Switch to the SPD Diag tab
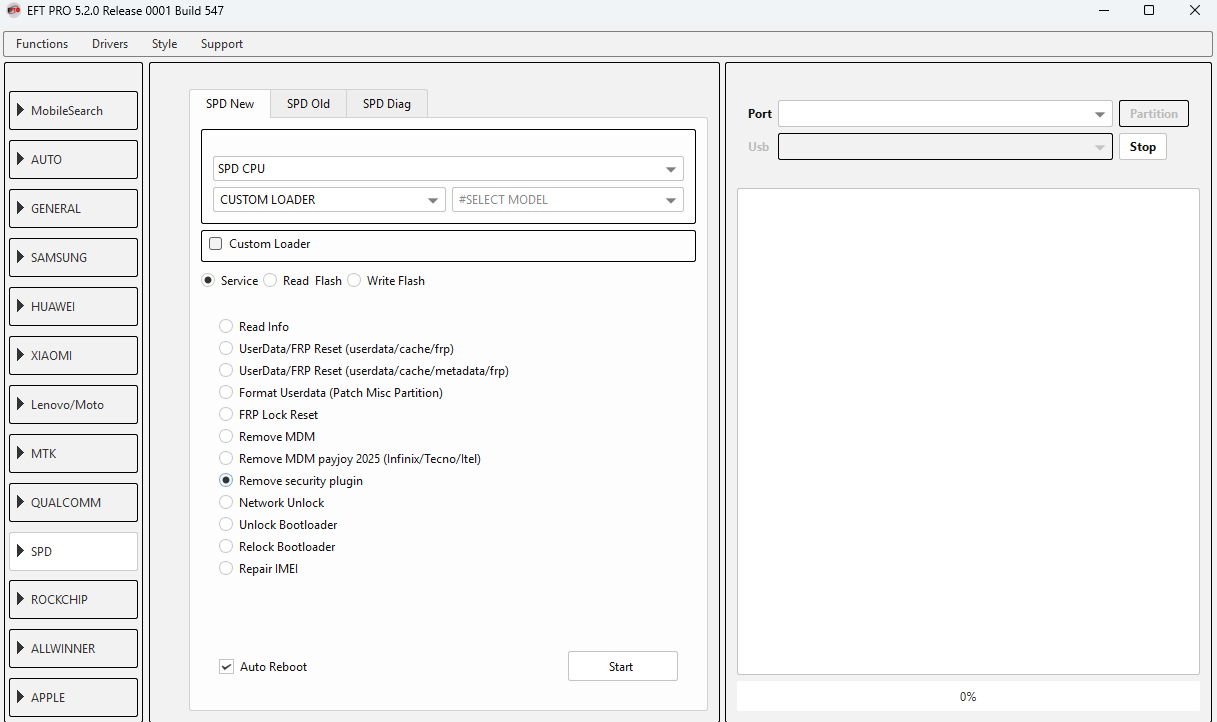 [x=387, y=104]
